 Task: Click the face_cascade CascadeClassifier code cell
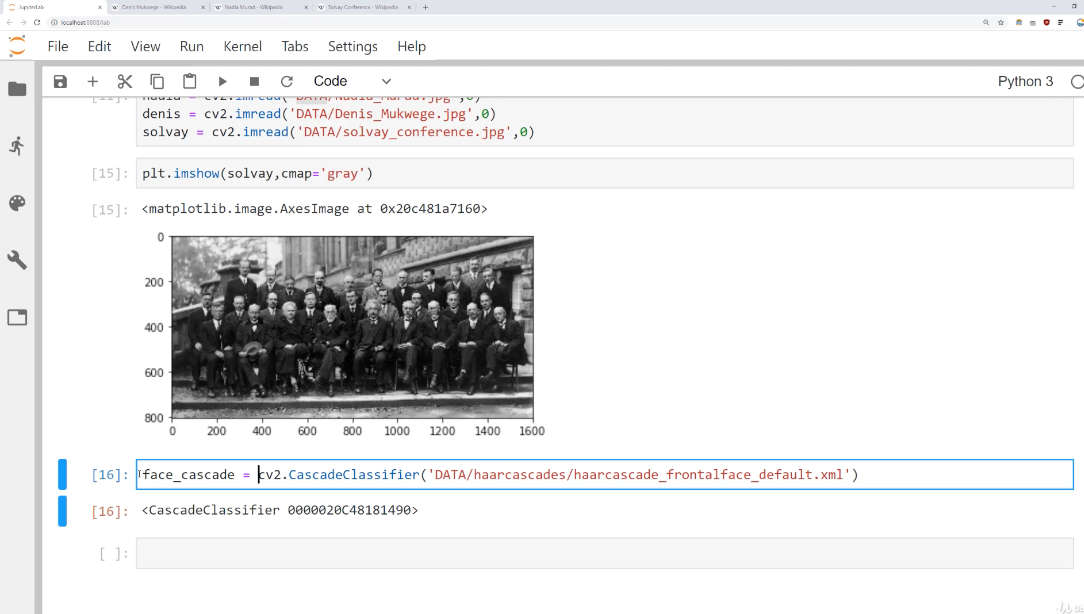coord(604,474)
